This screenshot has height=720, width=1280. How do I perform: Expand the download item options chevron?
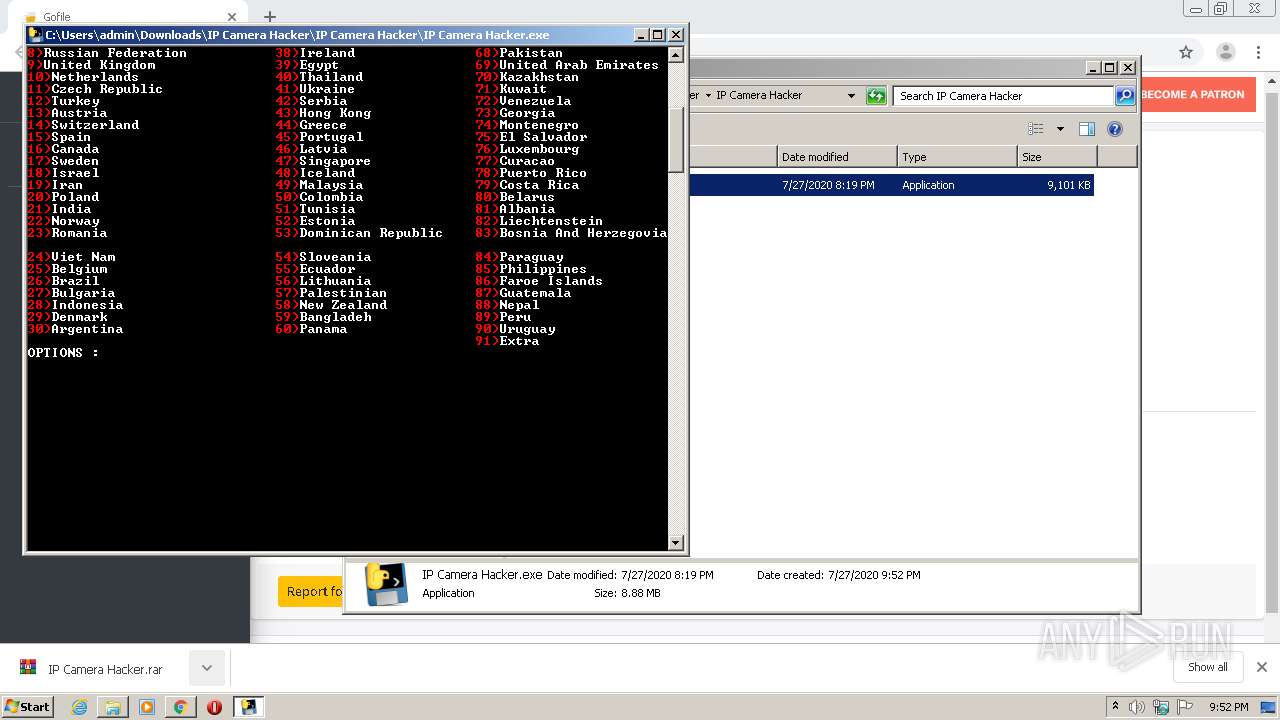pyautogui.click(x=207, y=668)
